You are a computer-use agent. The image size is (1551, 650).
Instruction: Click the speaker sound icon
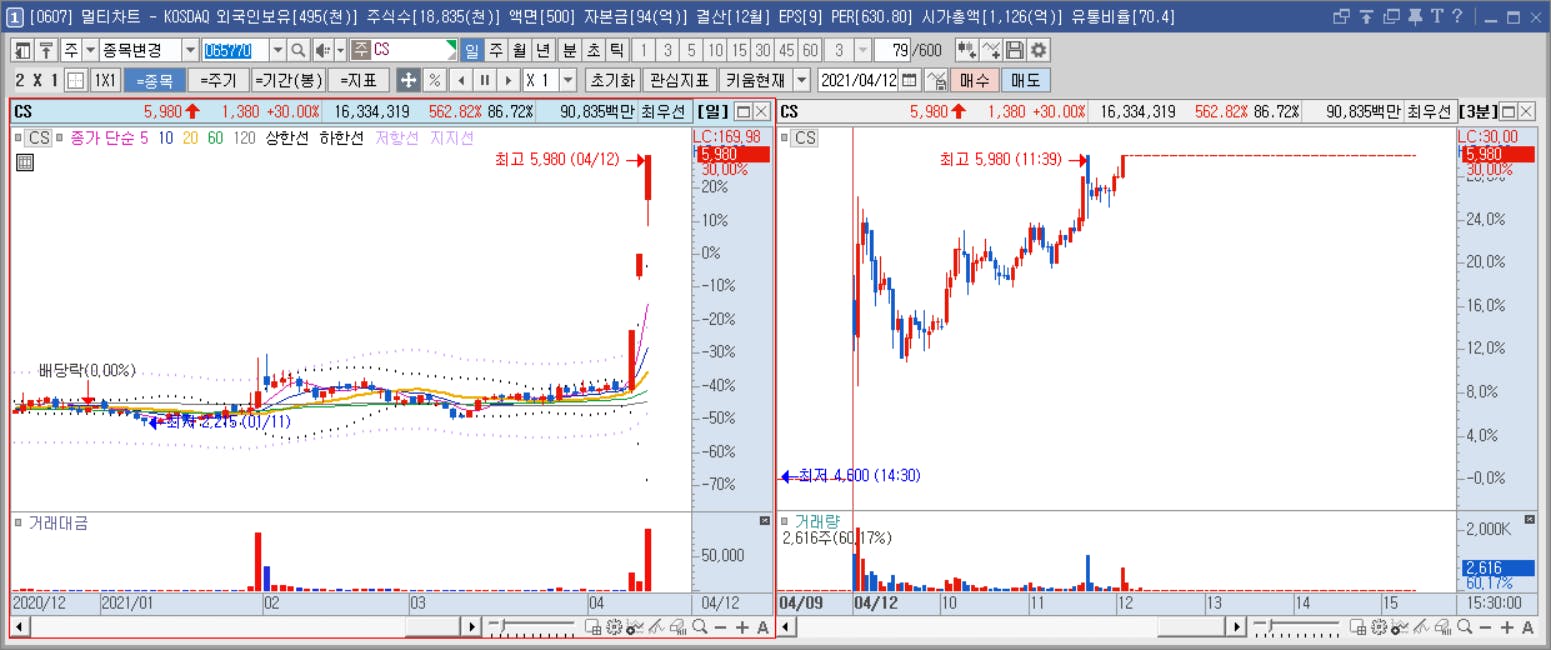(x=322, y=51)
